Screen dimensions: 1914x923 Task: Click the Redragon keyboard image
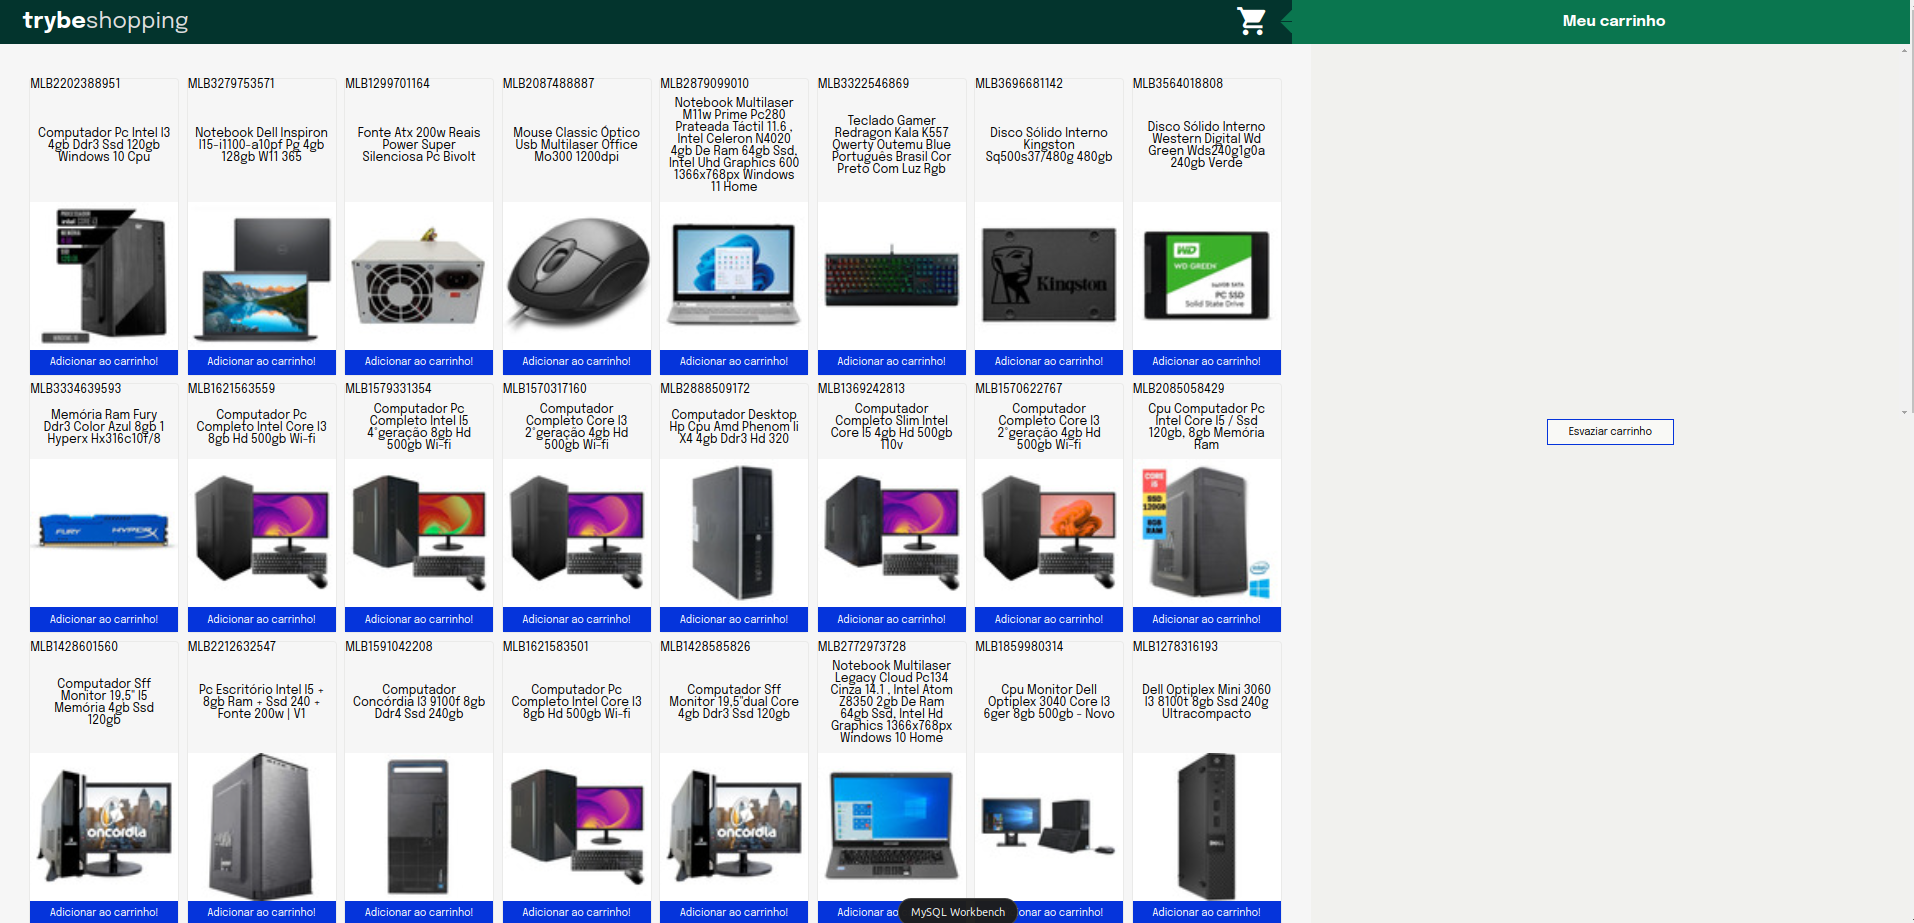coord(891,276)
